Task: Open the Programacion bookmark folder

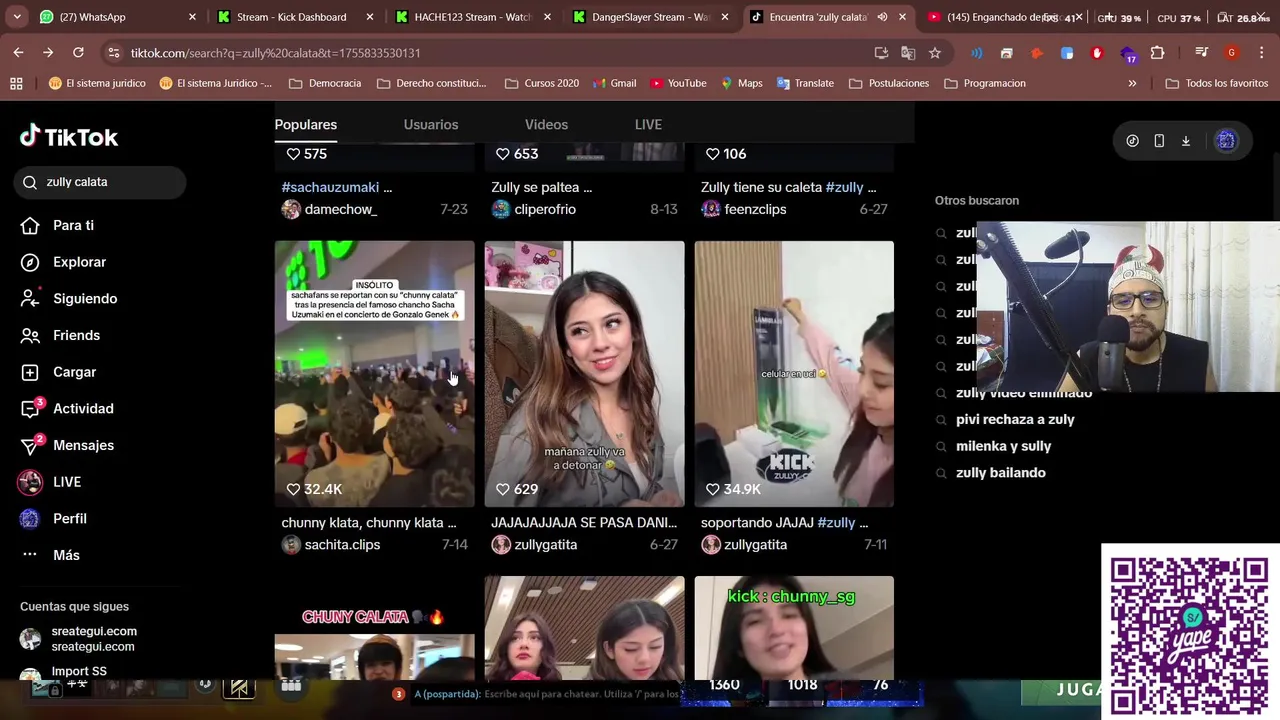Action: pyautogui.click(x=984, y=83)
